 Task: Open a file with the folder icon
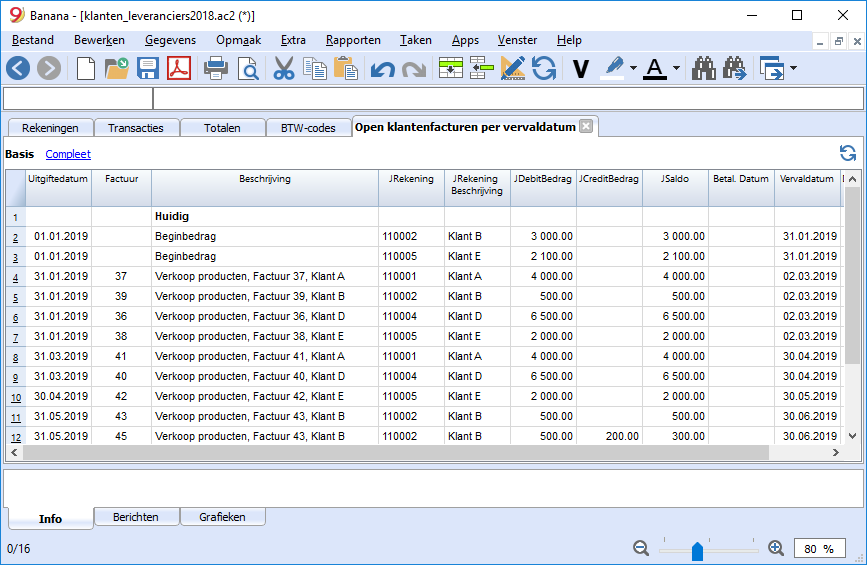117,69
